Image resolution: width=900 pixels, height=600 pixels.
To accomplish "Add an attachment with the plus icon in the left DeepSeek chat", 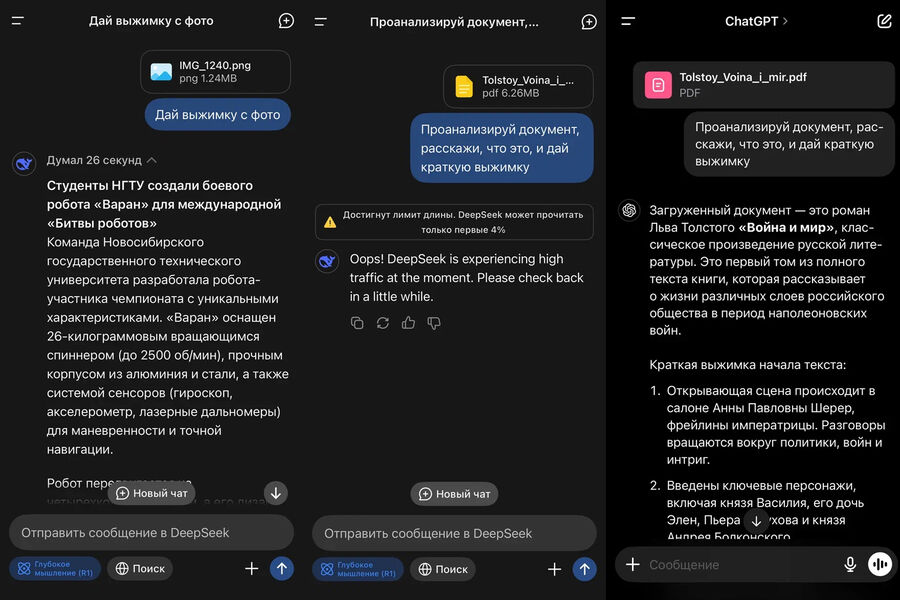I will pyautogui.click(x=251, y=568).
